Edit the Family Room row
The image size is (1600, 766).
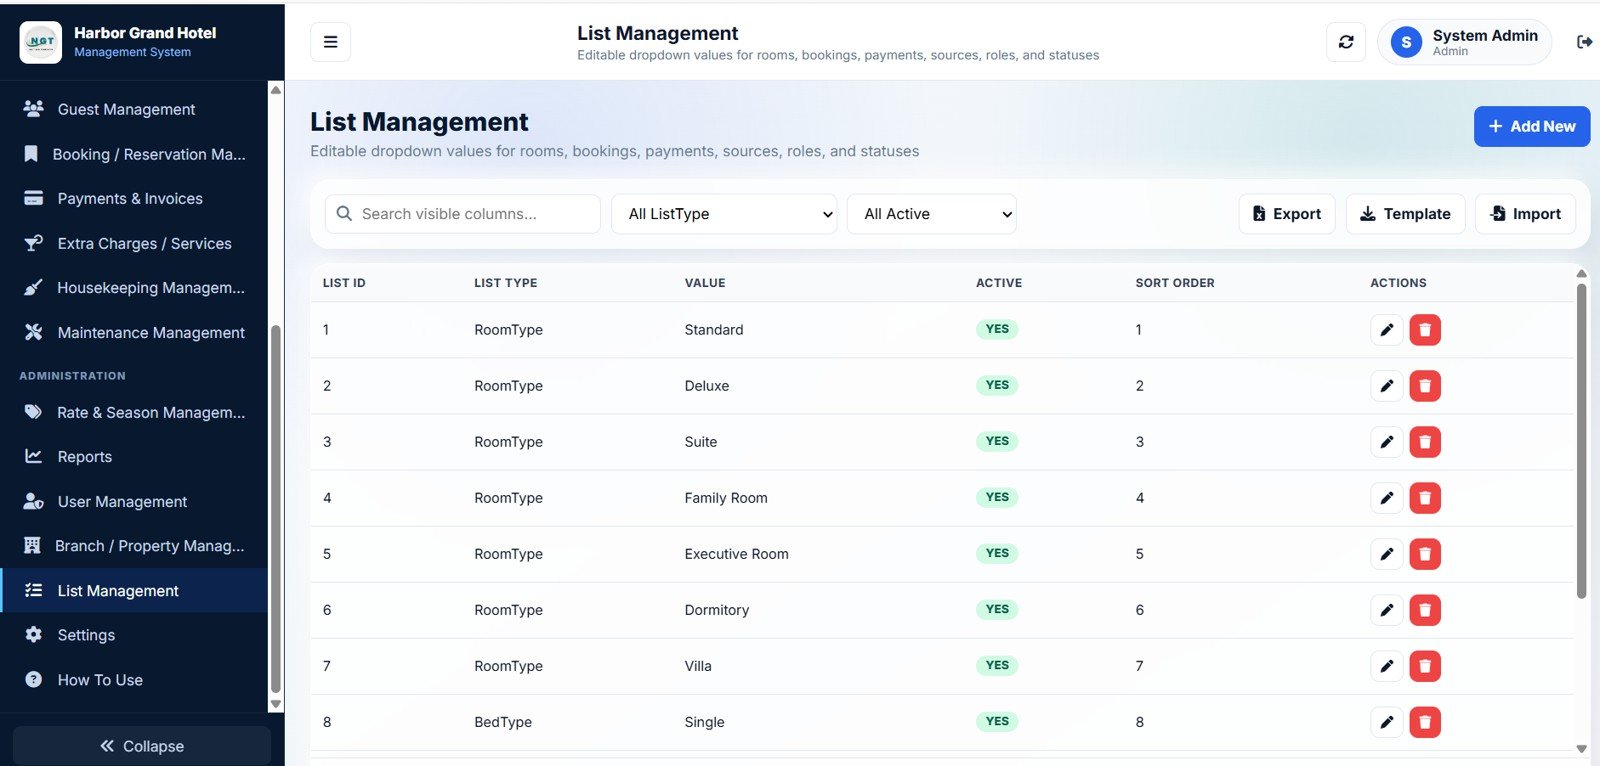pos(1386,498)
